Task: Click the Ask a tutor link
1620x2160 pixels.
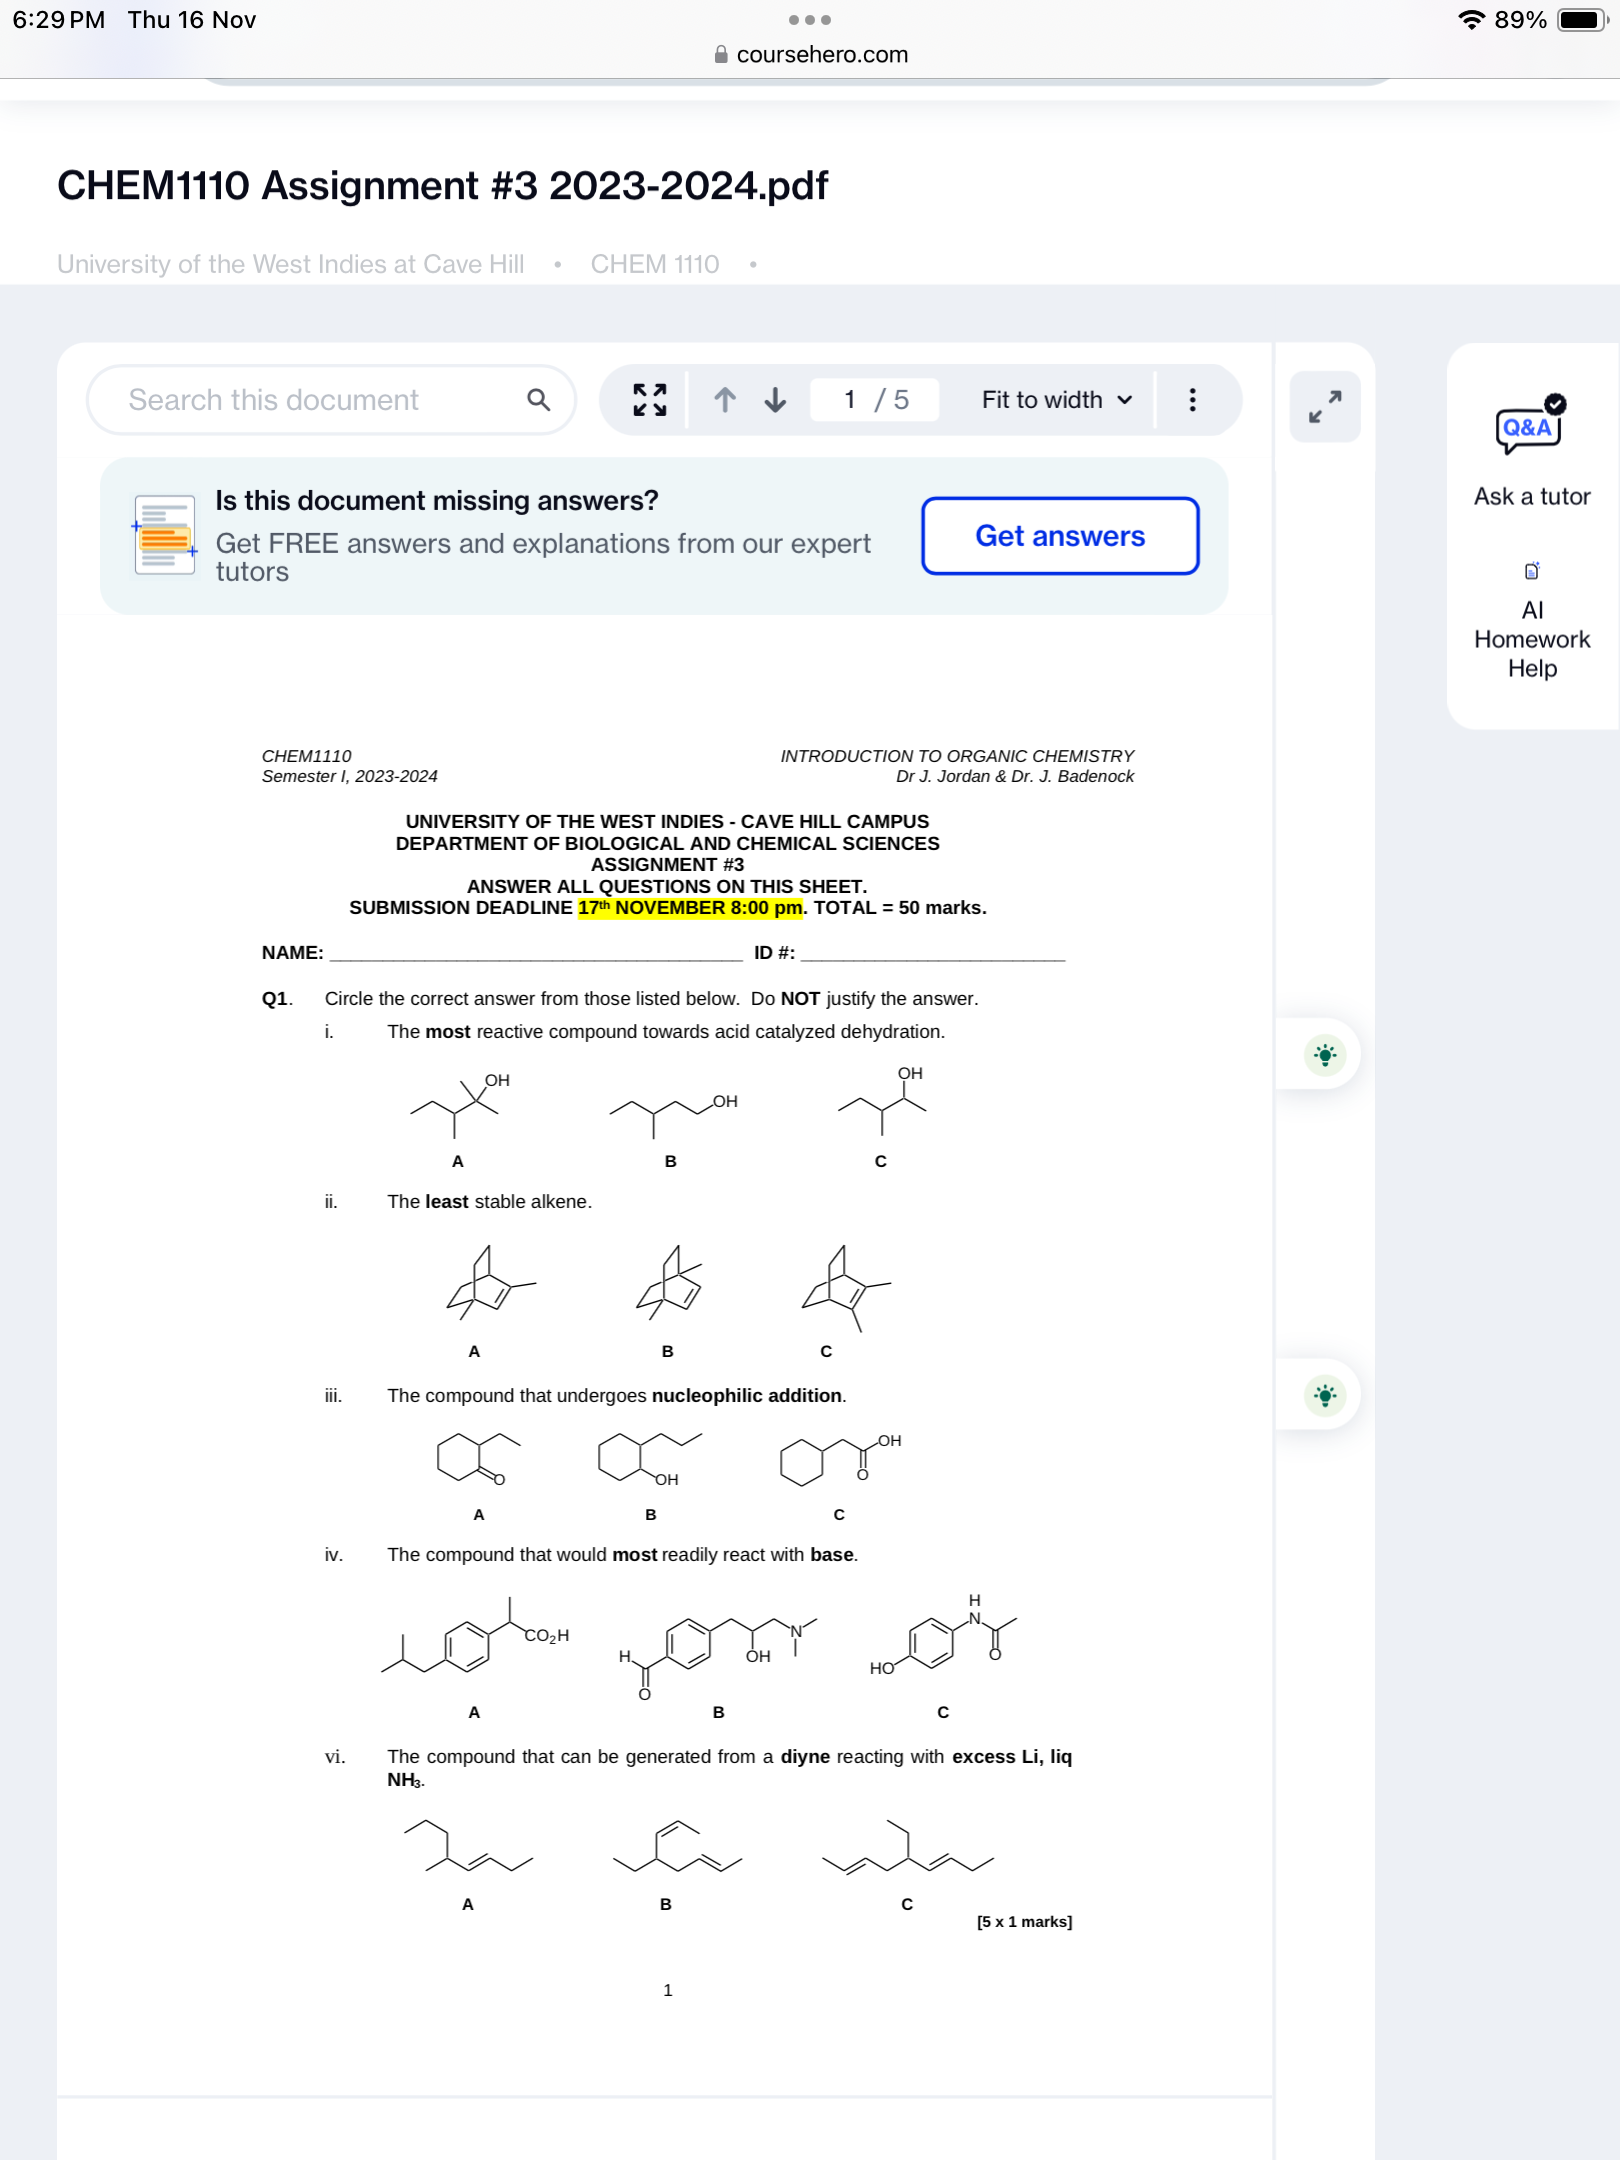Action: tap(1531, 497)
